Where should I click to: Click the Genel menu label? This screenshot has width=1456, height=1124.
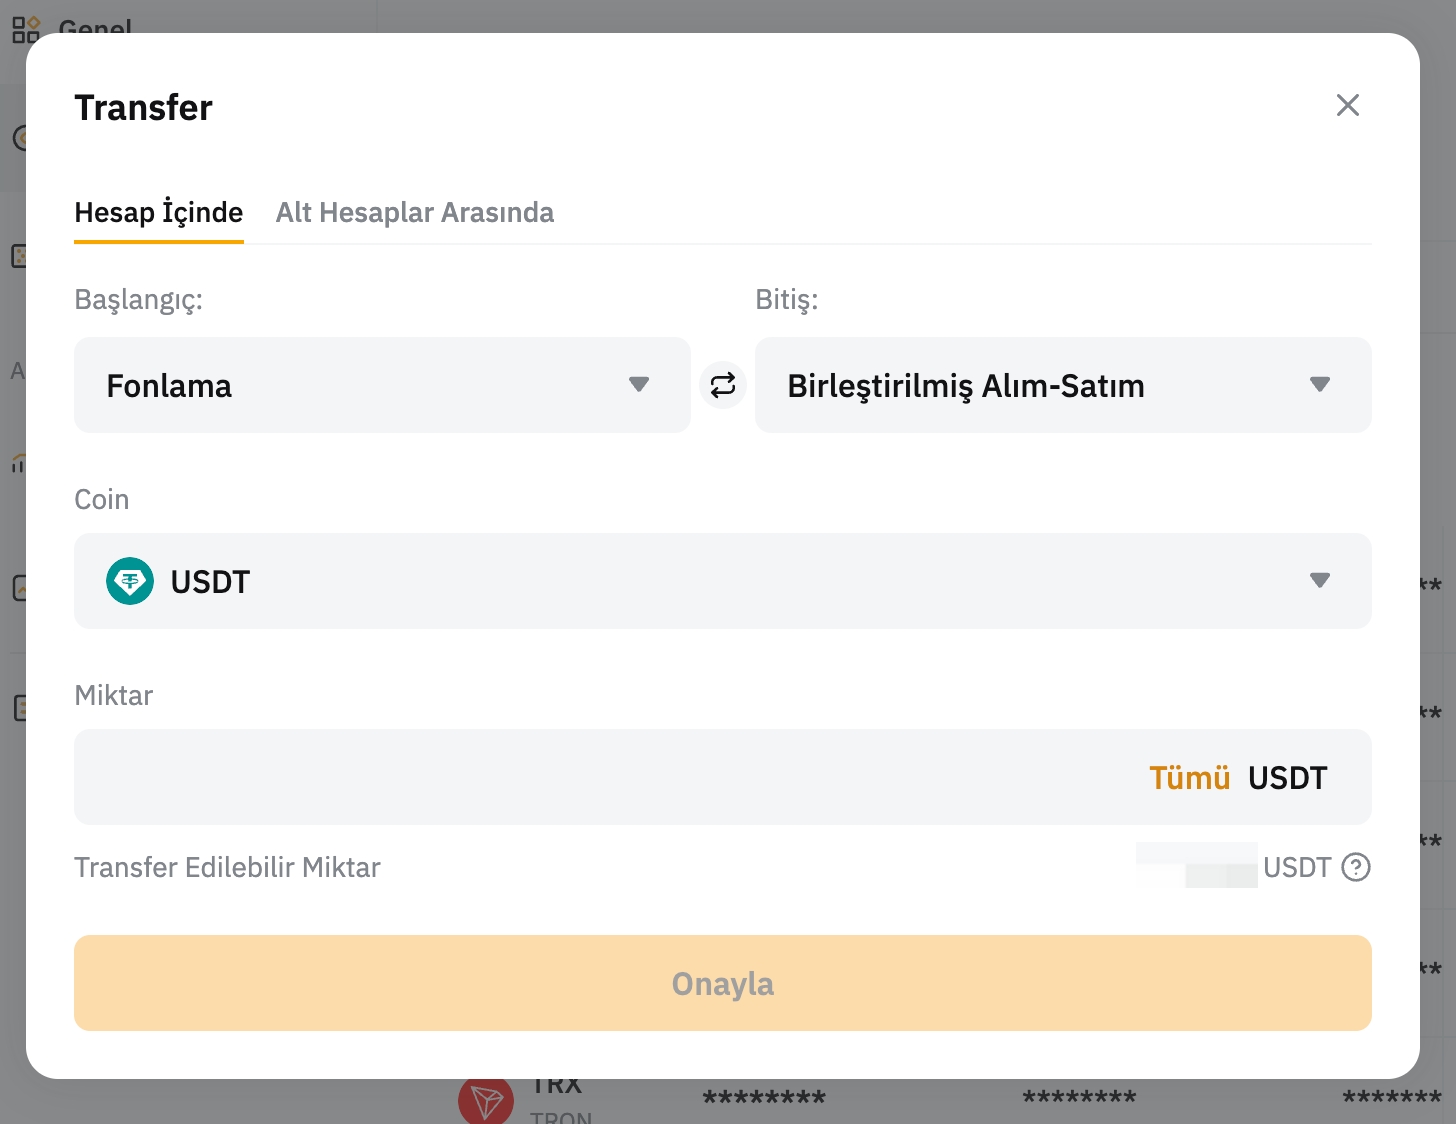[x=95, y=27]
